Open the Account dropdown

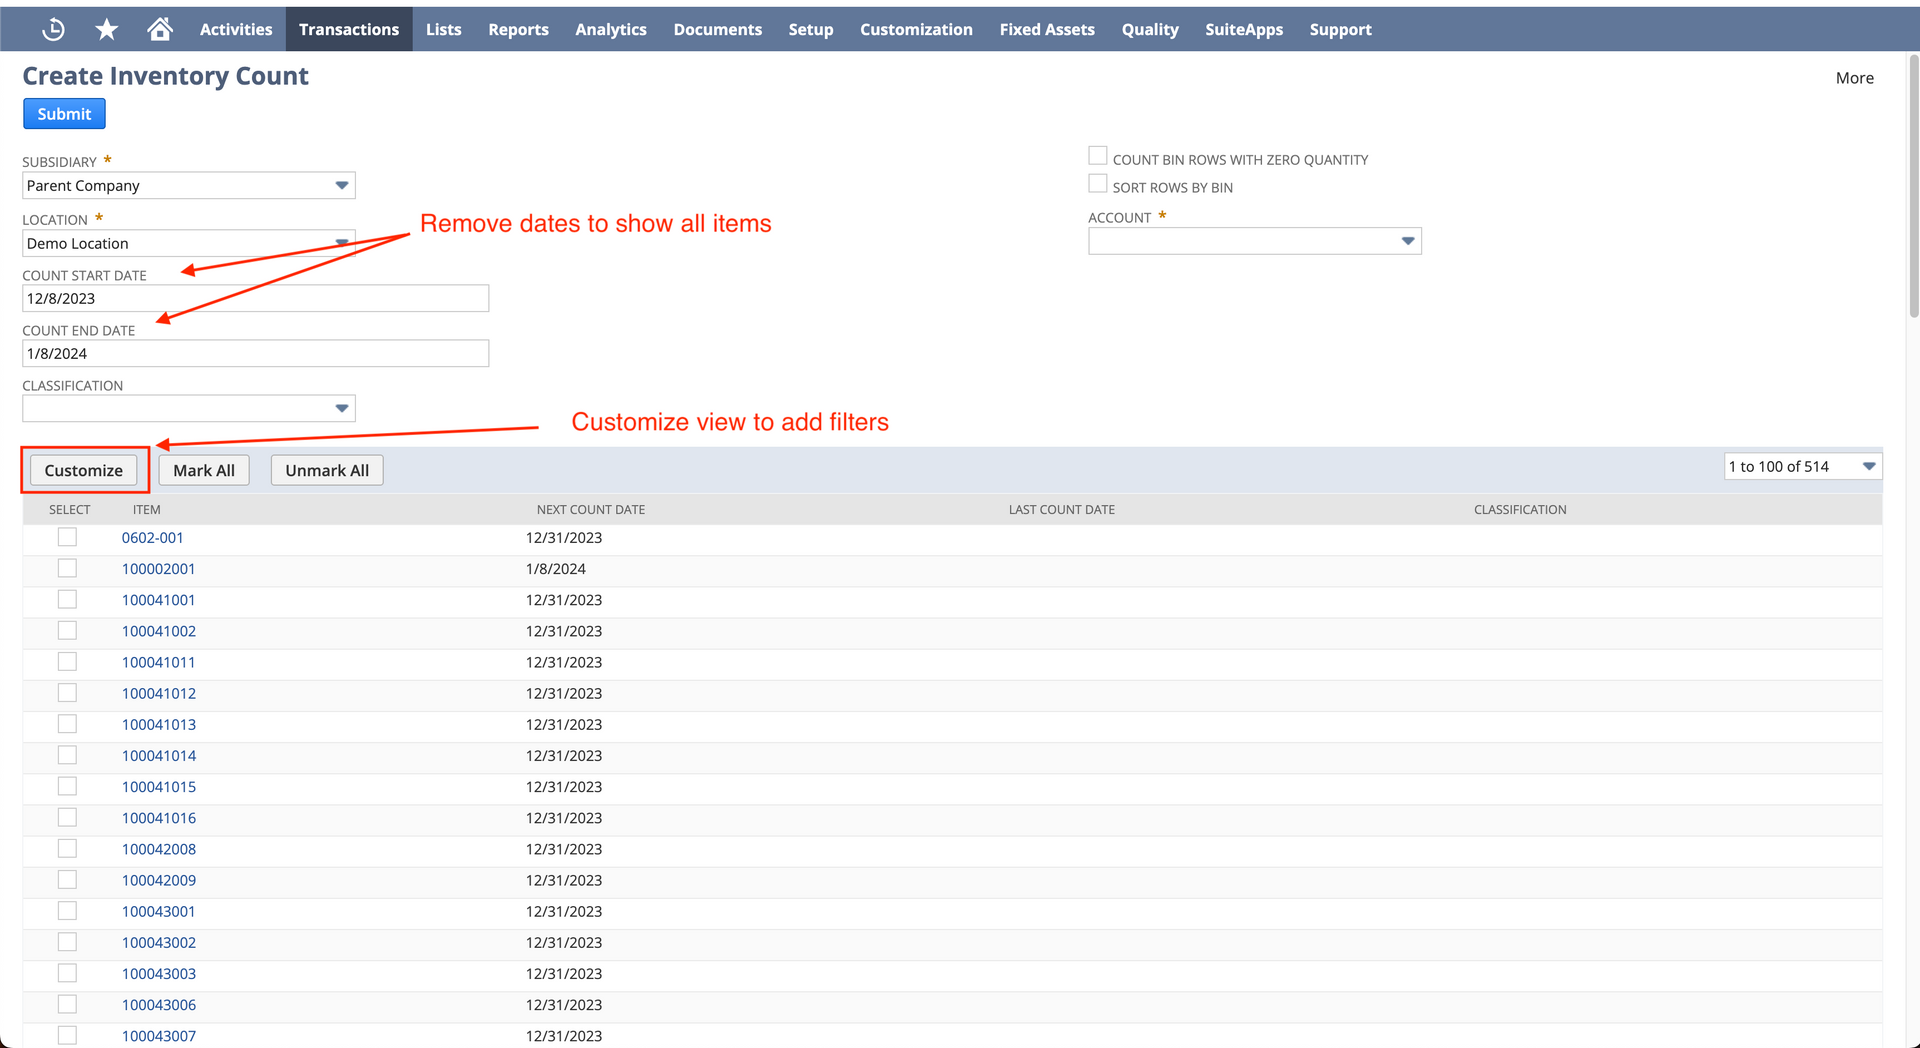1408,241
